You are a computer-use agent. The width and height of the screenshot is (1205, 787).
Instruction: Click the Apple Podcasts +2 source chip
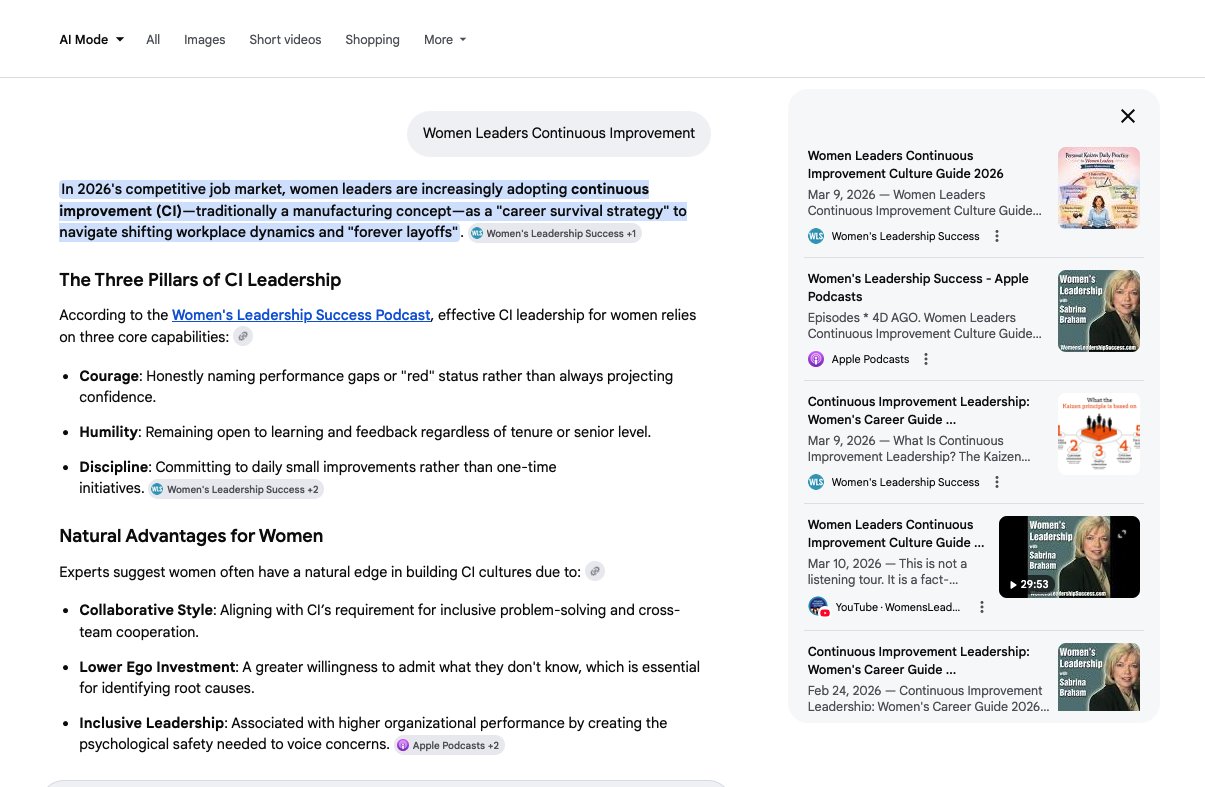click(450, 745)
